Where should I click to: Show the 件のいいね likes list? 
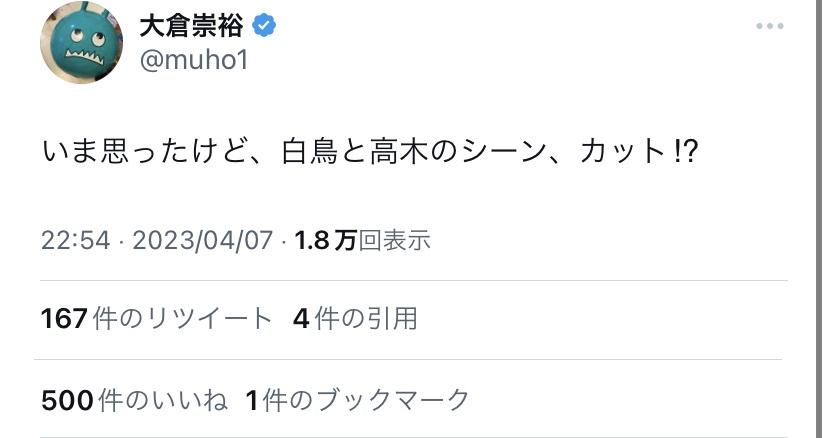163,400
